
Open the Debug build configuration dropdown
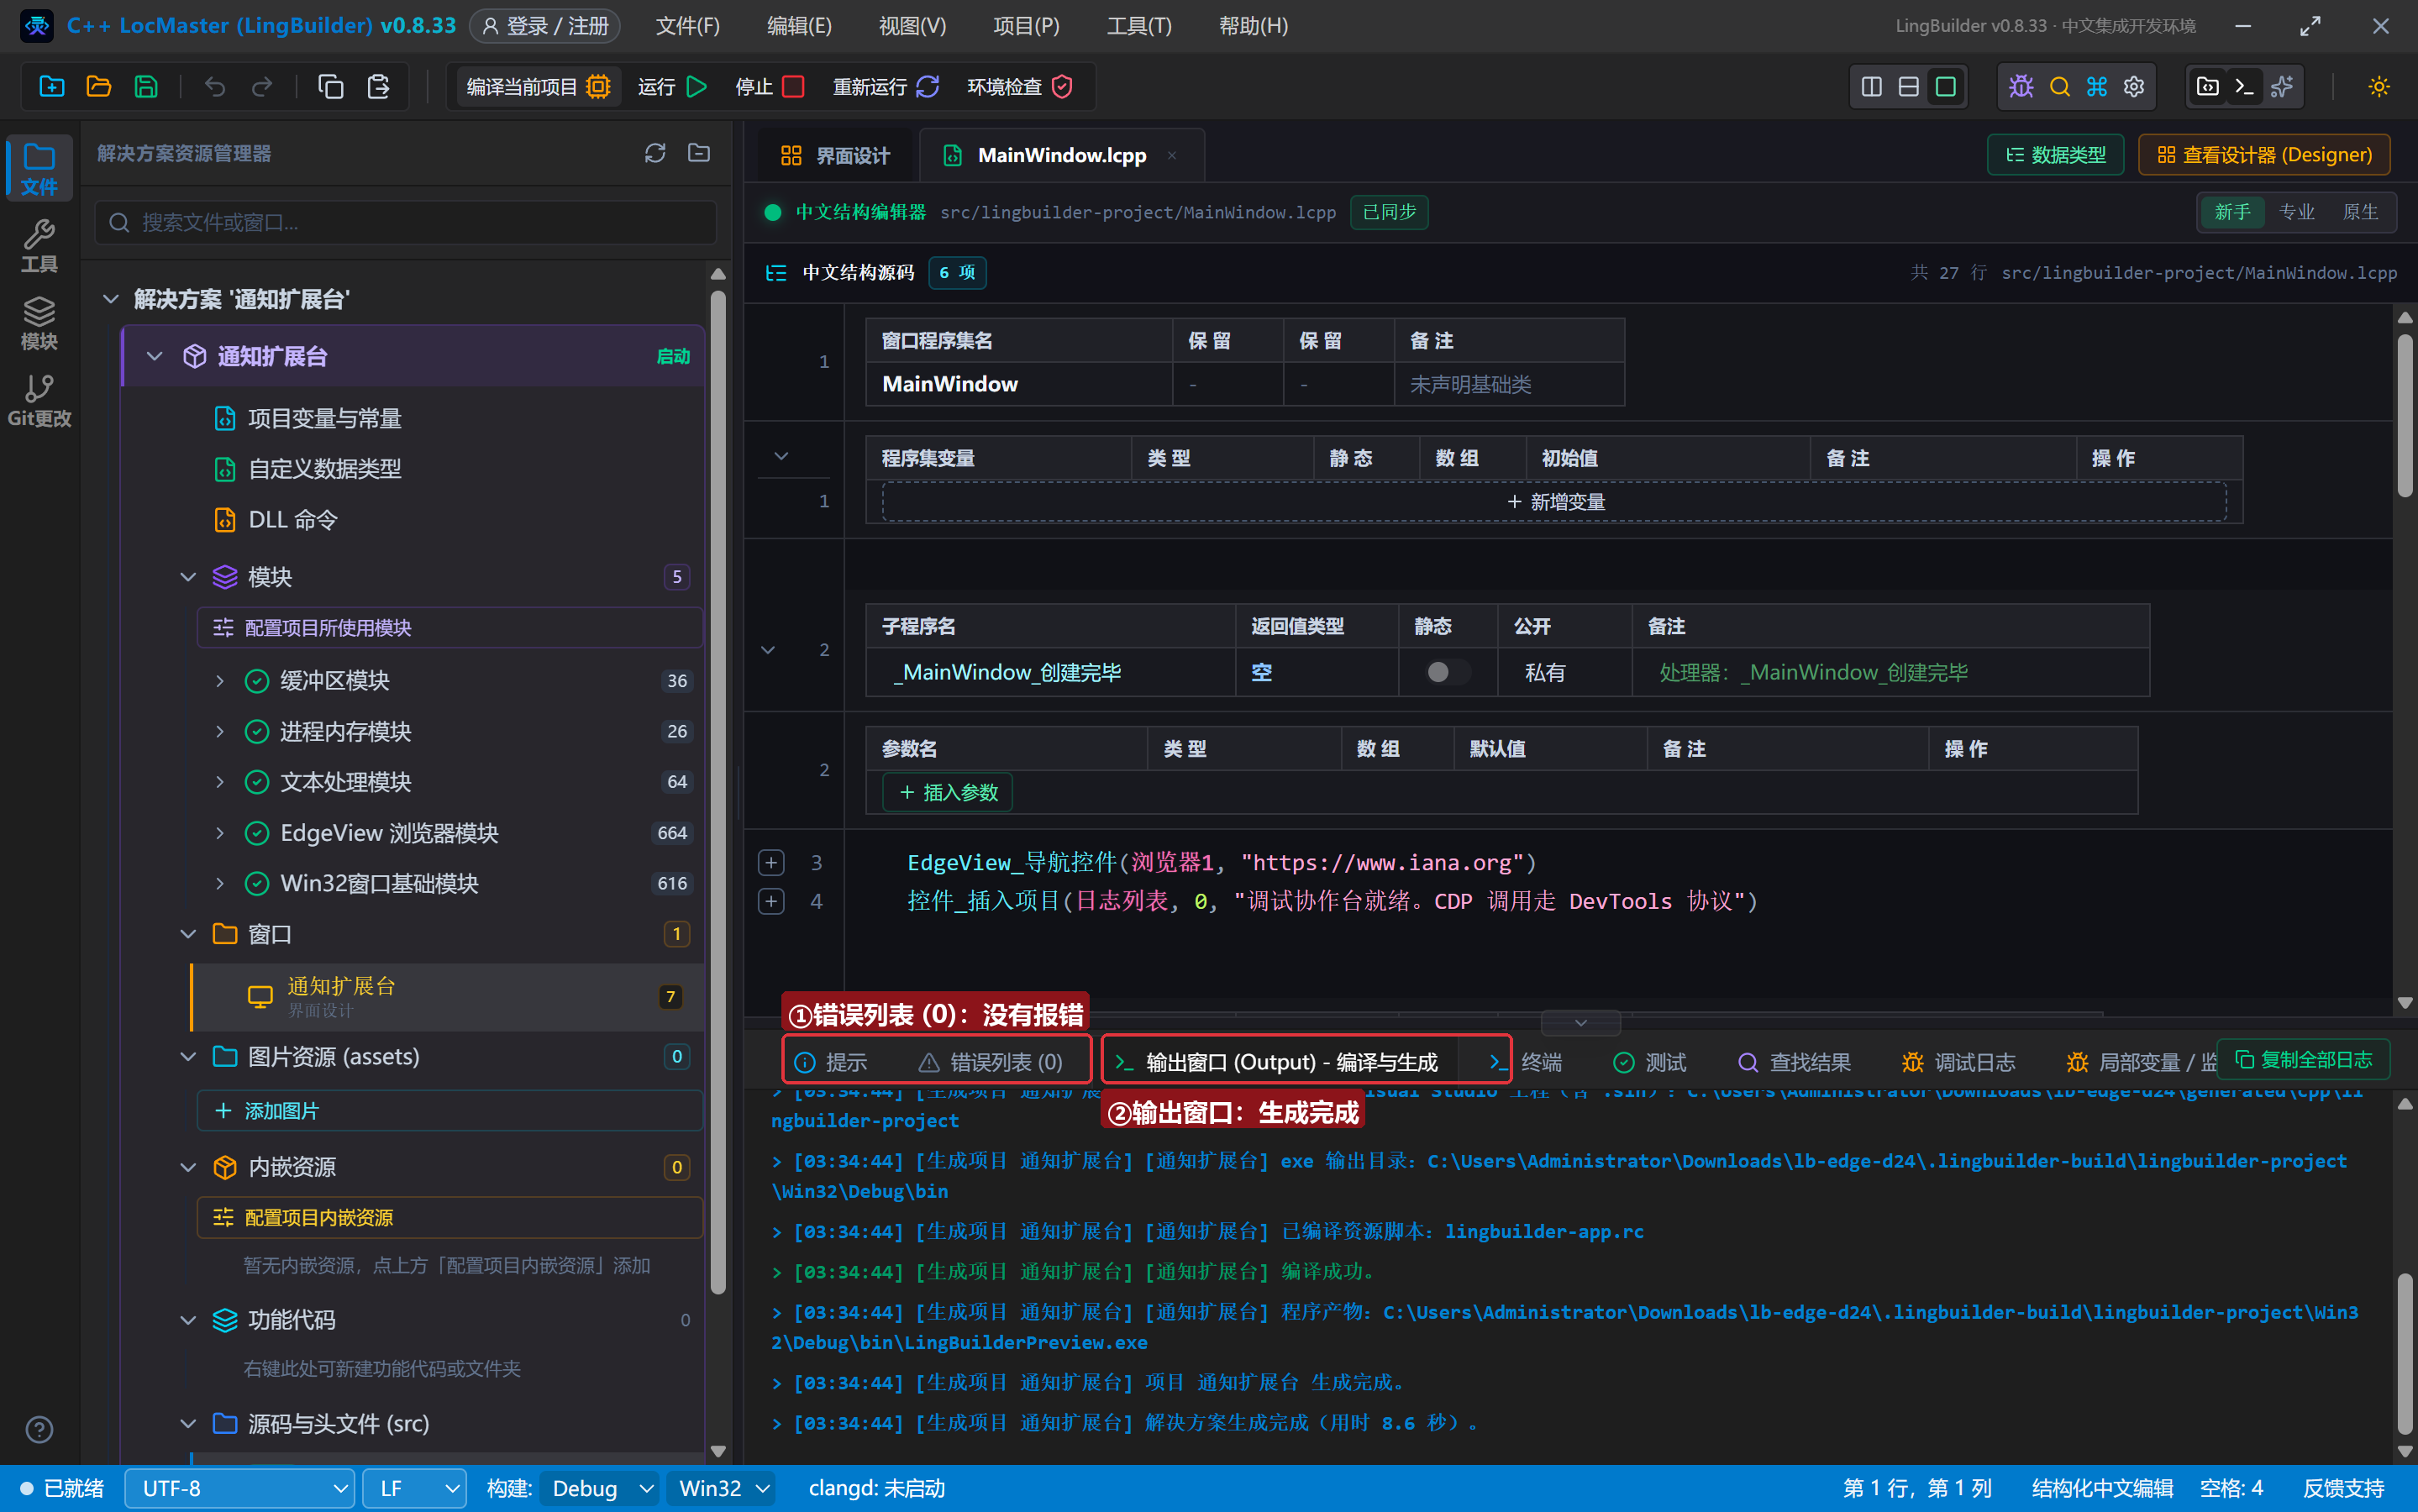click(x=600, y=1488)
